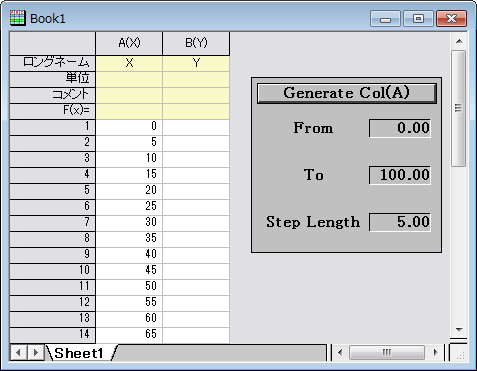Select row header 6
The image size is (477, 371).
pyautogui.click(x=53, y=207)
